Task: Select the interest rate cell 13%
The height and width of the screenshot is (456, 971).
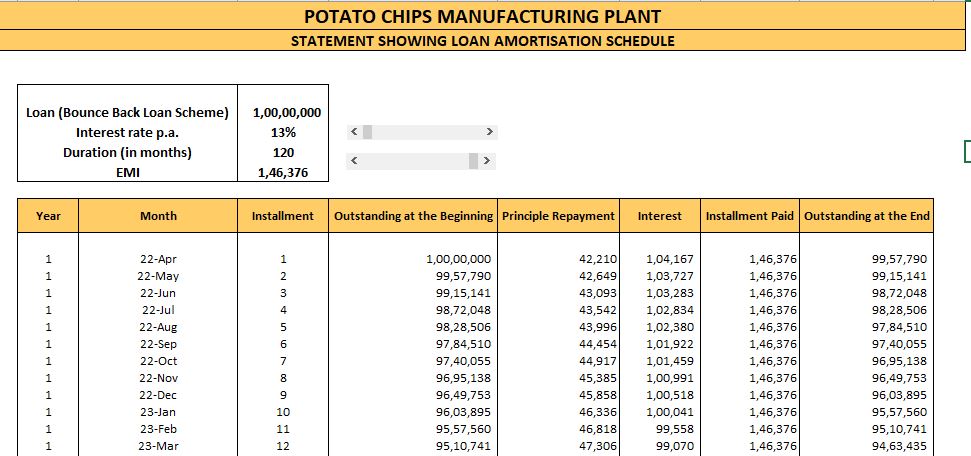Action: 283,133
